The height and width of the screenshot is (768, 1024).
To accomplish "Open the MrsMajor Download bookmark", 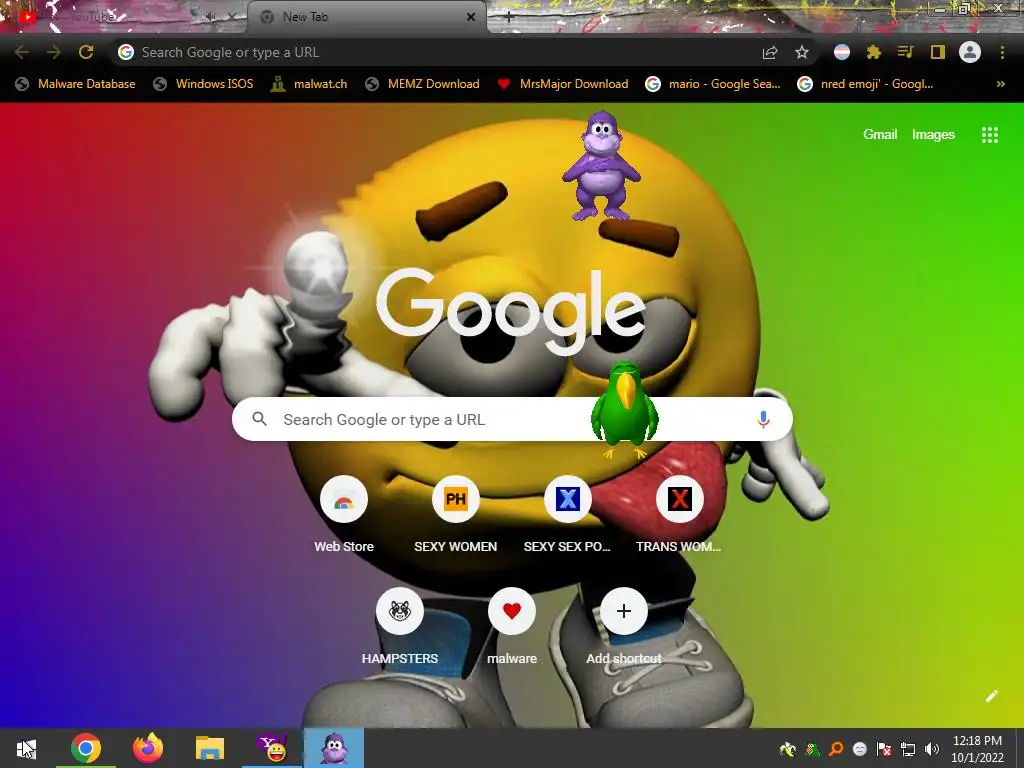I will click(563, 84).
